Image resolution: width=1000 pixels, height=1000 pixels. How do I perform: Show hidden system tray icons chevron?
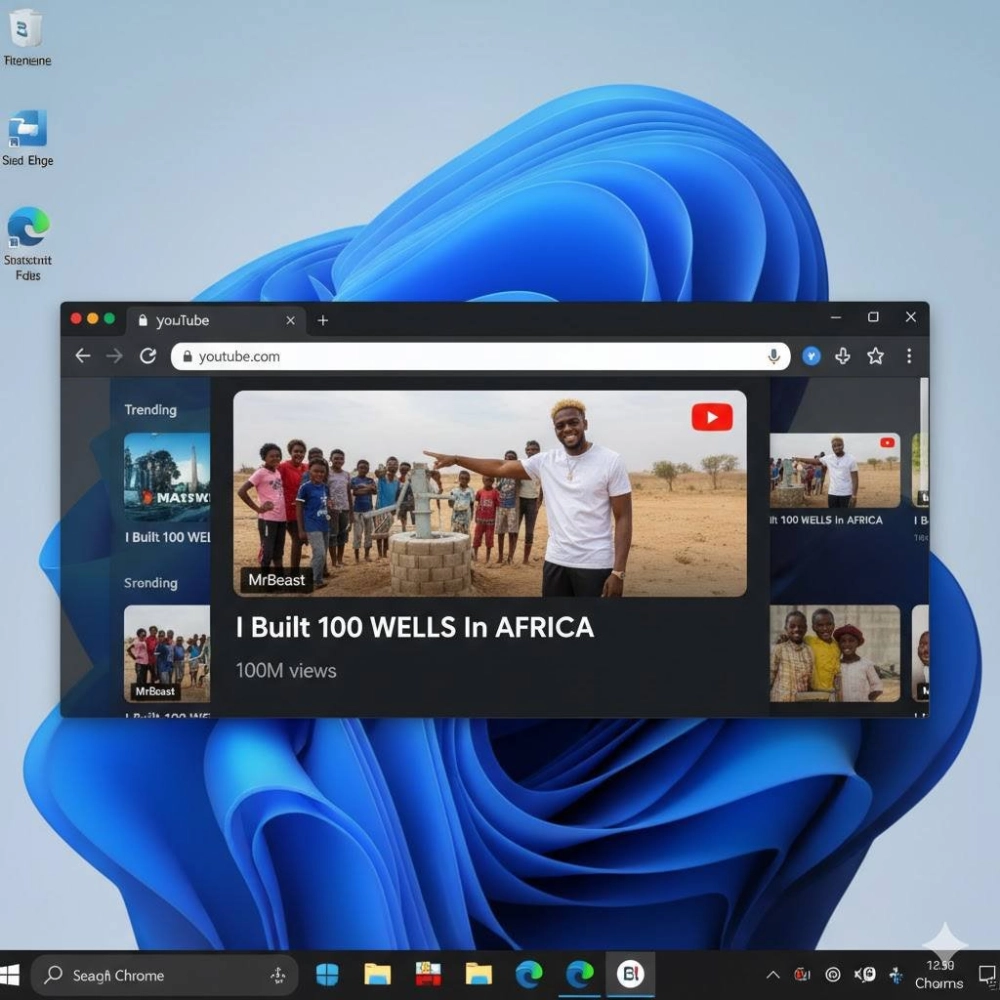(772, 975)
